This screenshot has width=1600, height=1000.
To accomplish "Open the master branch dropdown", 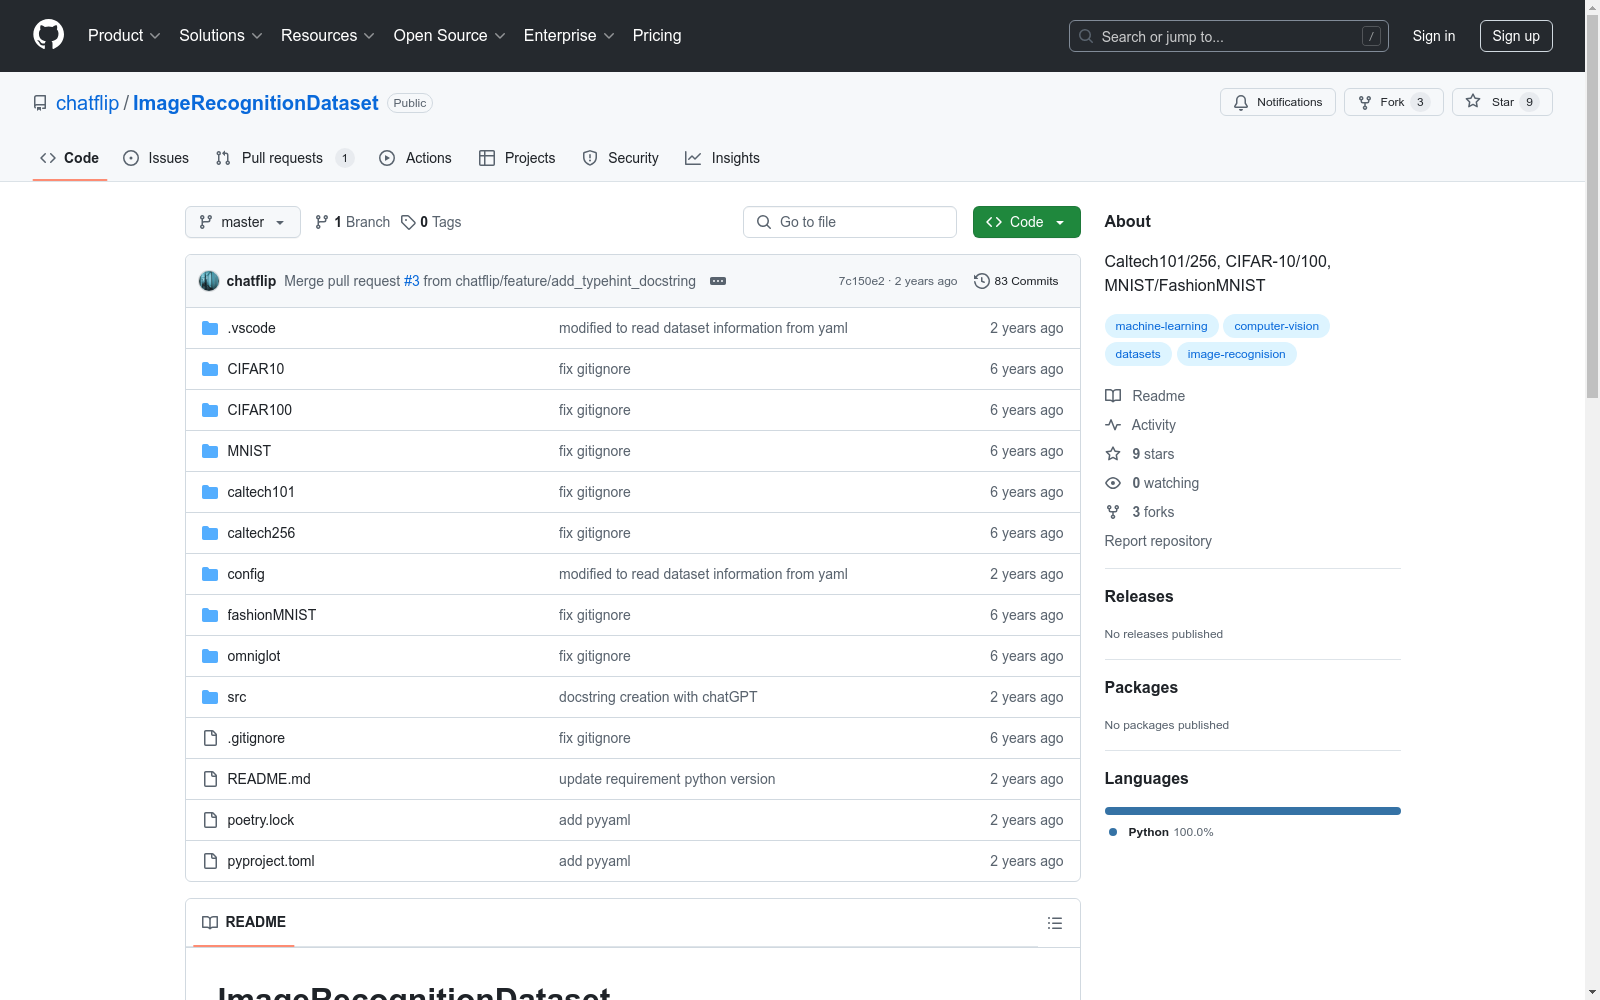I will pyautogui.click(x=243, y=222).
